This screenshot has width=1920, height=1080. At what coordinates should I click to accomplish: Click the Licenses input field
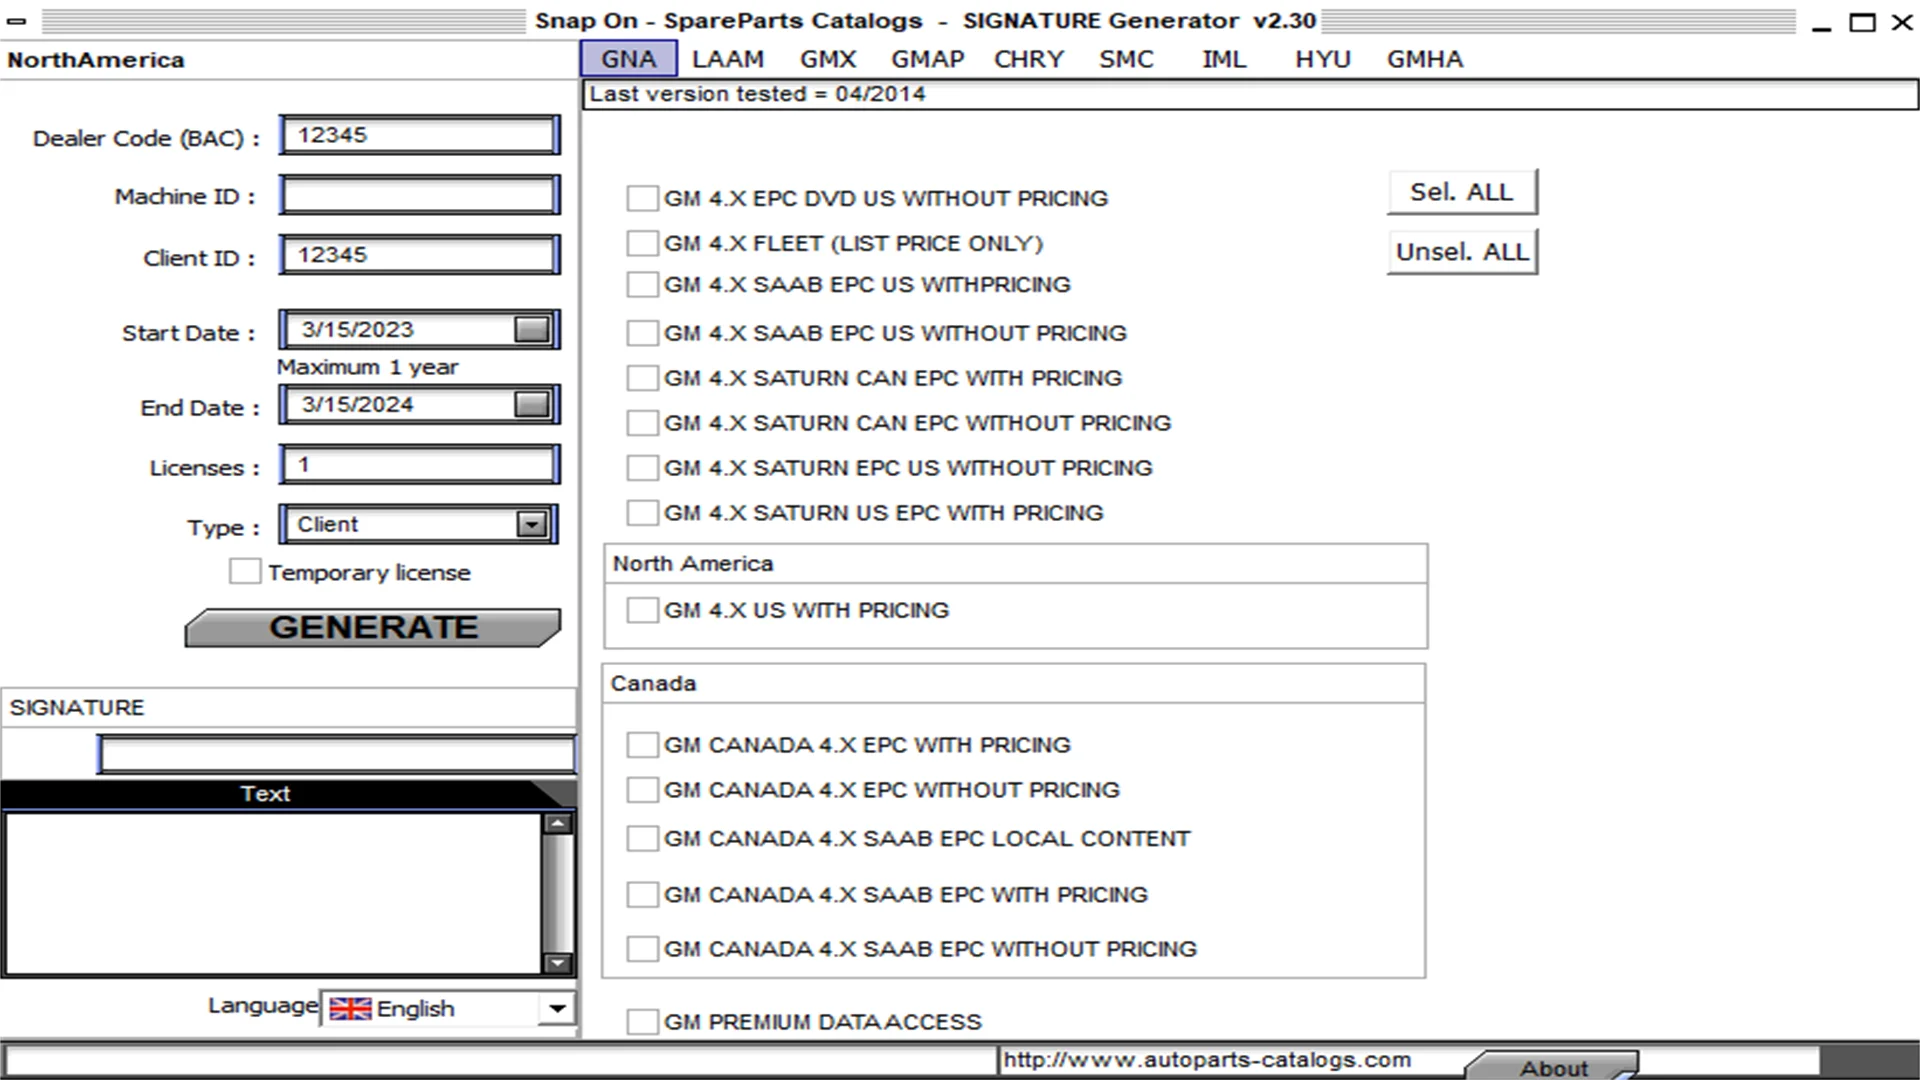pyautogui.click(x=419, y=465)
